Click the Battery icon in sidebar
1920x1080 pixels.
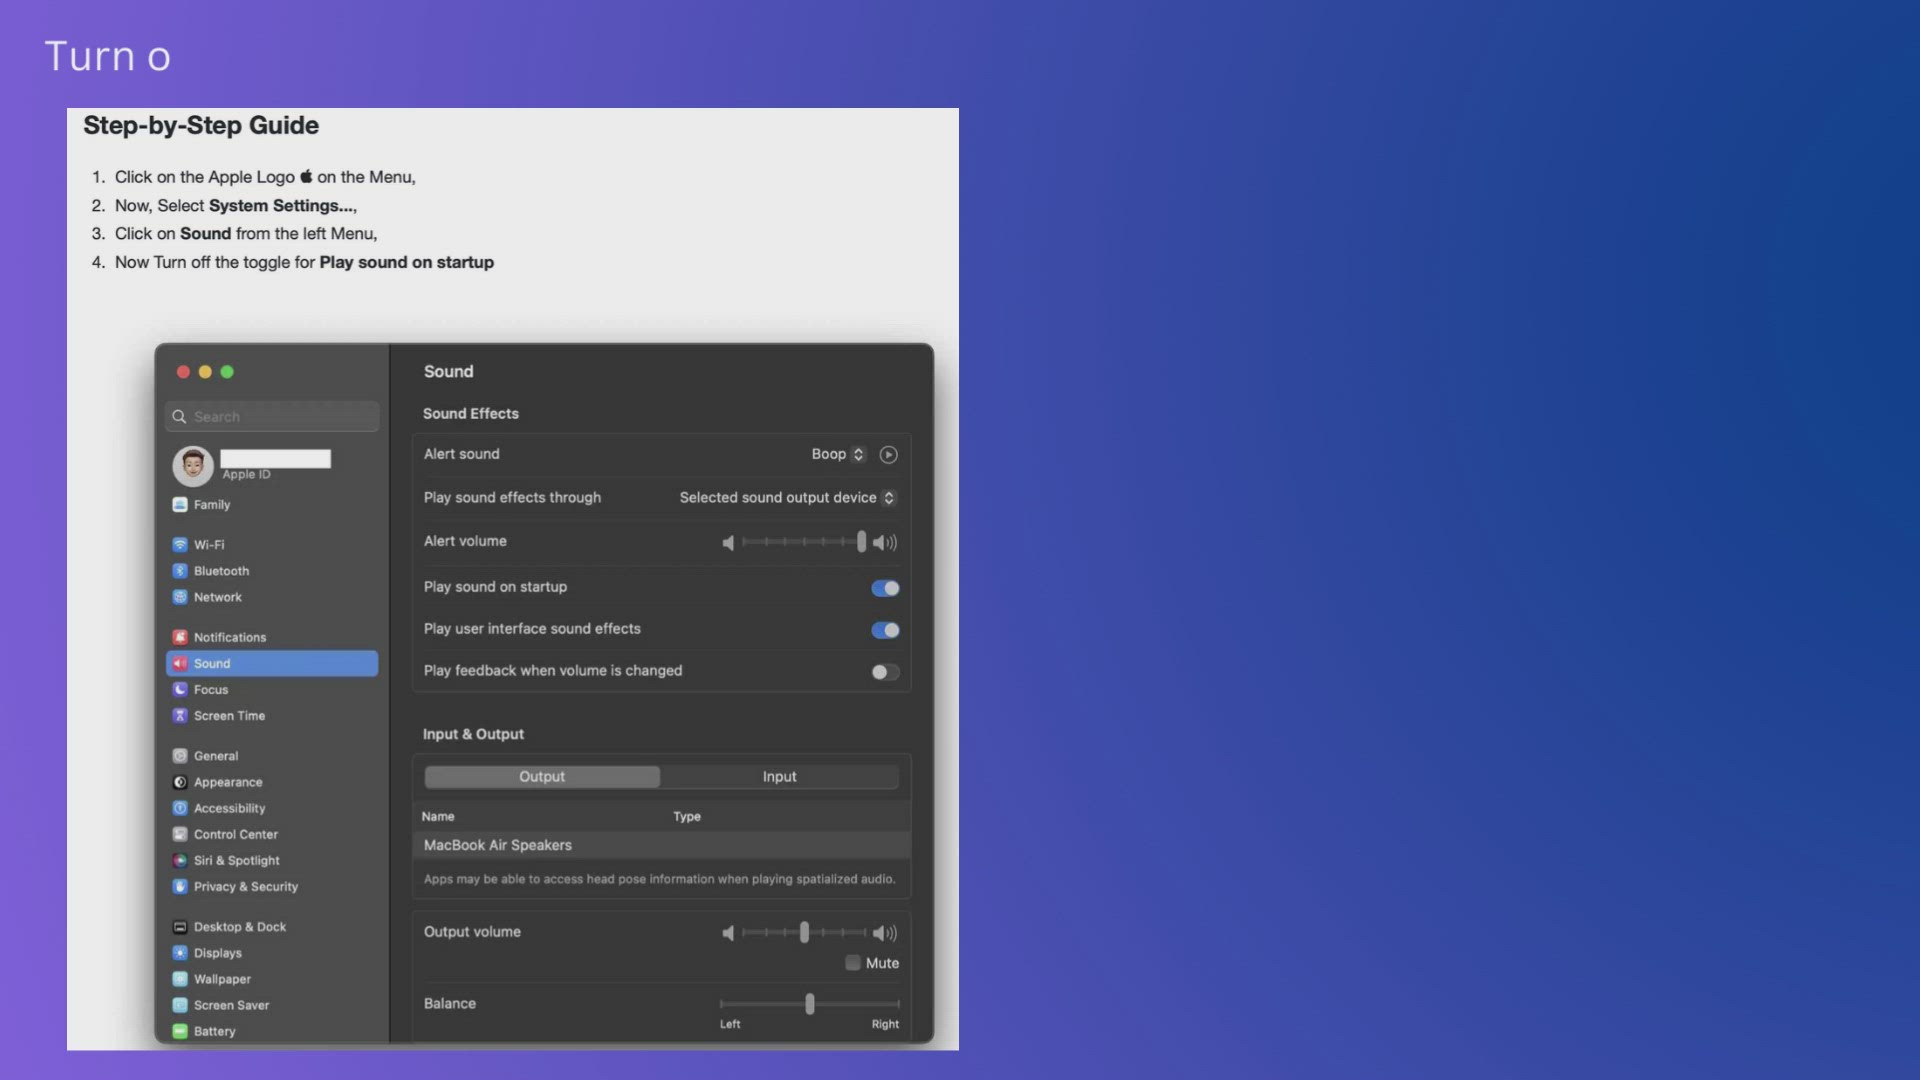180,1031
